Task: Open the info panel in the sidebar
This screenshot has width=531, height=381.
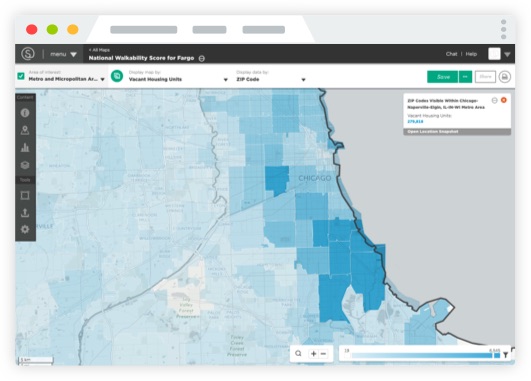Action: click(x=25, y=113)
